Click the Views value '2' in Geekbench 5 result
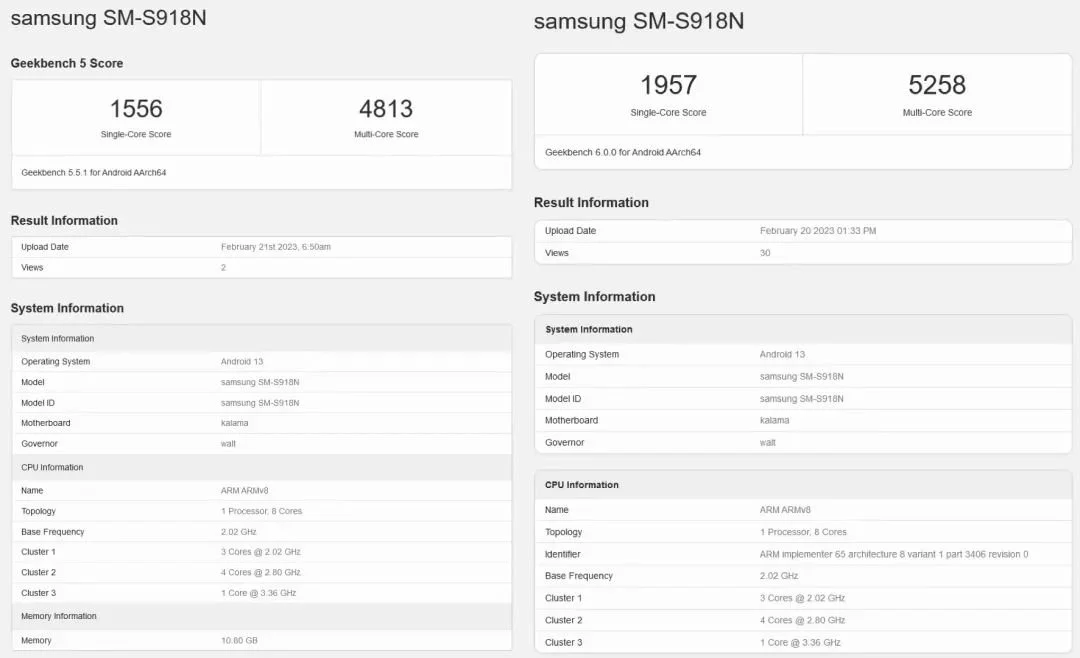The height and width of the screenshot is (658, 1080). [x=223, y=267]
